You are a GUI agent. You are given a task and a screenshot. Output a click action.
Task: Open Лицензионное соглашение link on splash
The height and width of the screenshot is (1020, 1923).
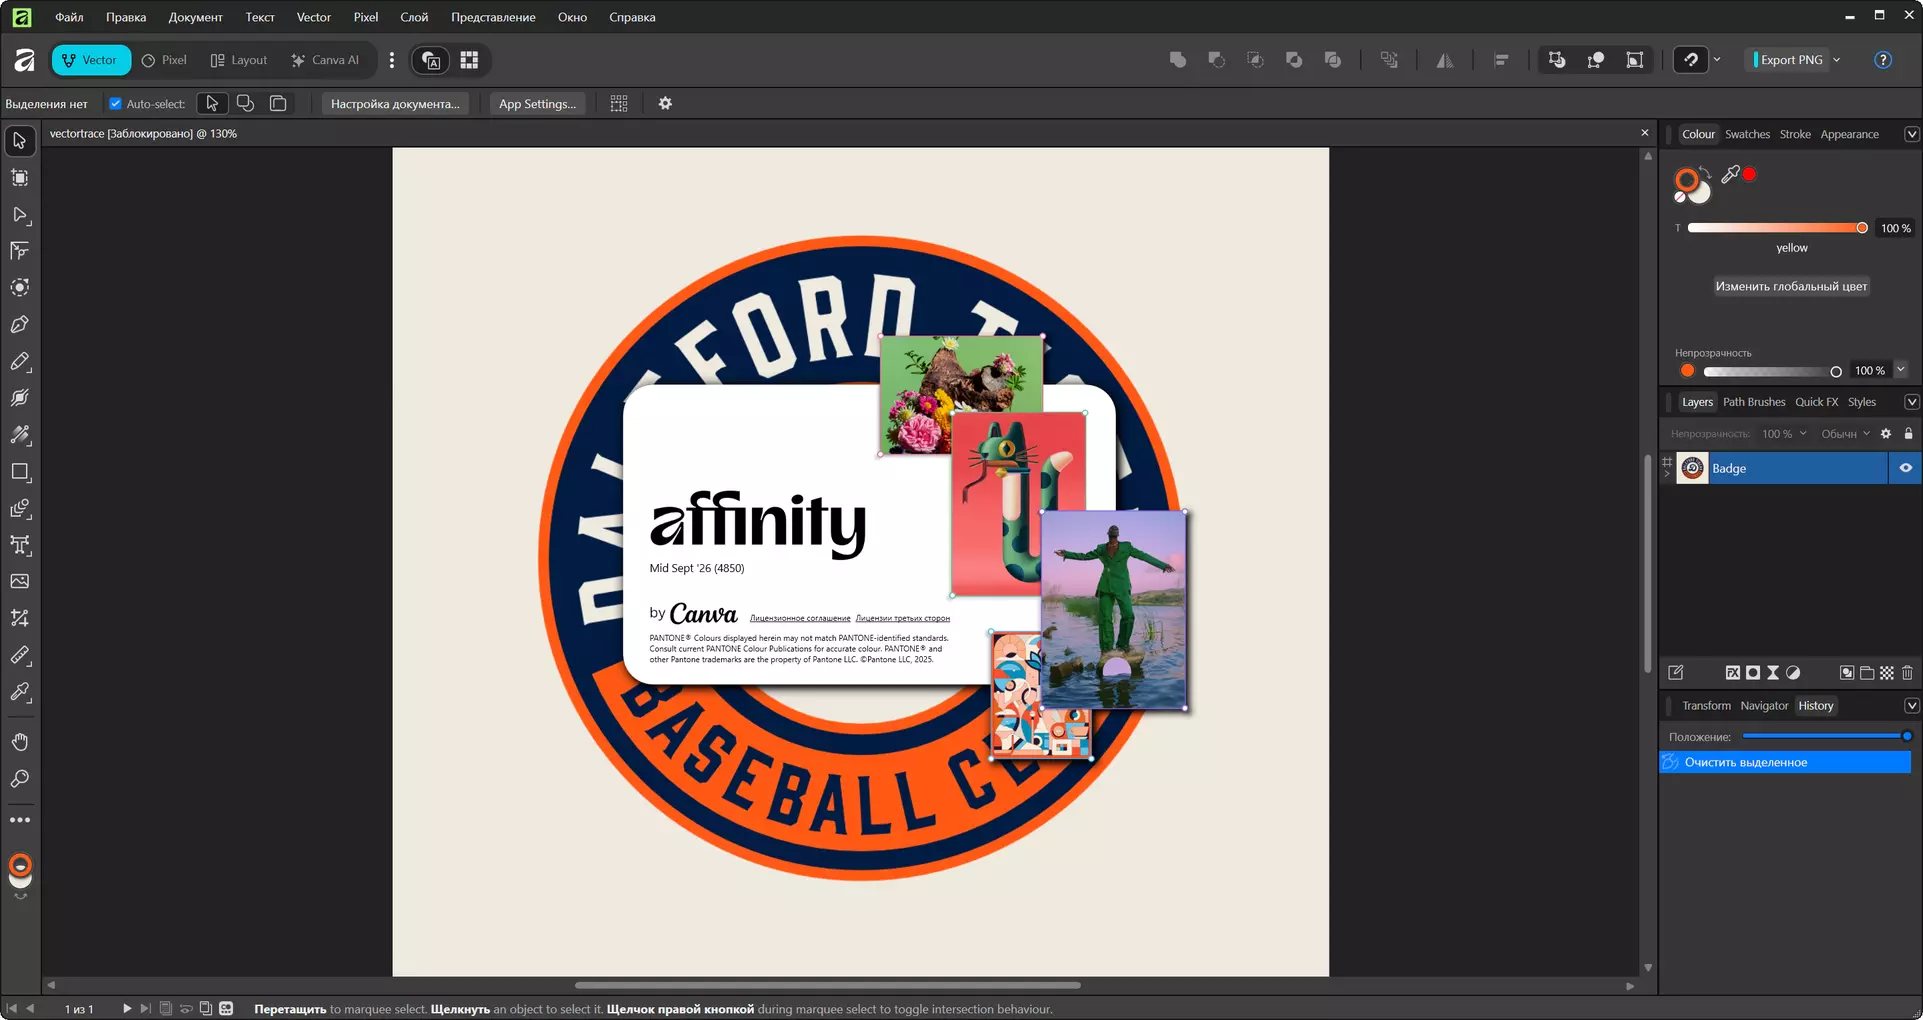[800, 619]
